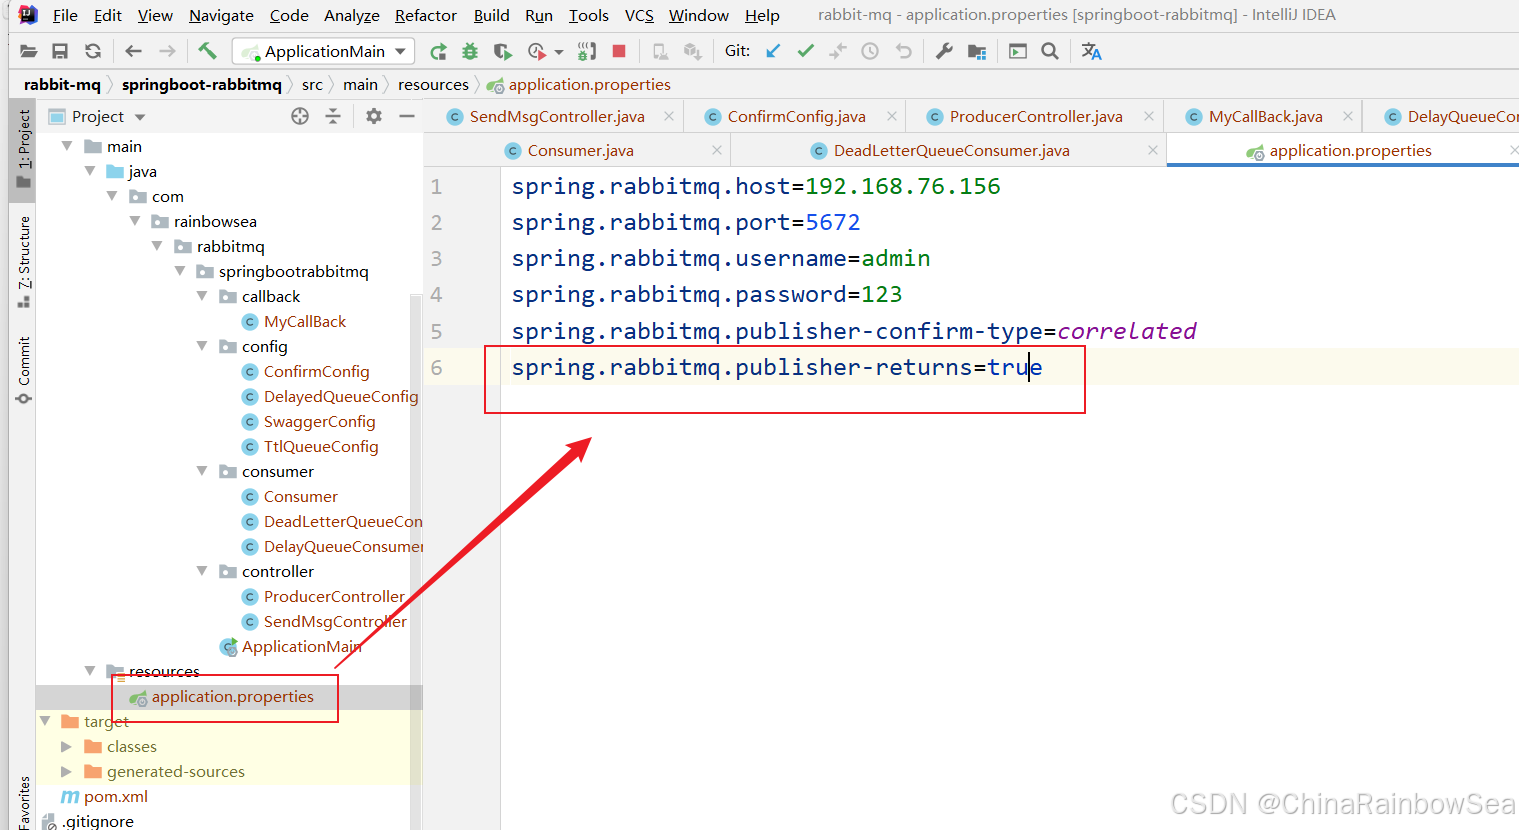Image resolution: width=1519 pixels, height=830 pixels.
Task: Collapse the config package
Action: coord(202,346)
